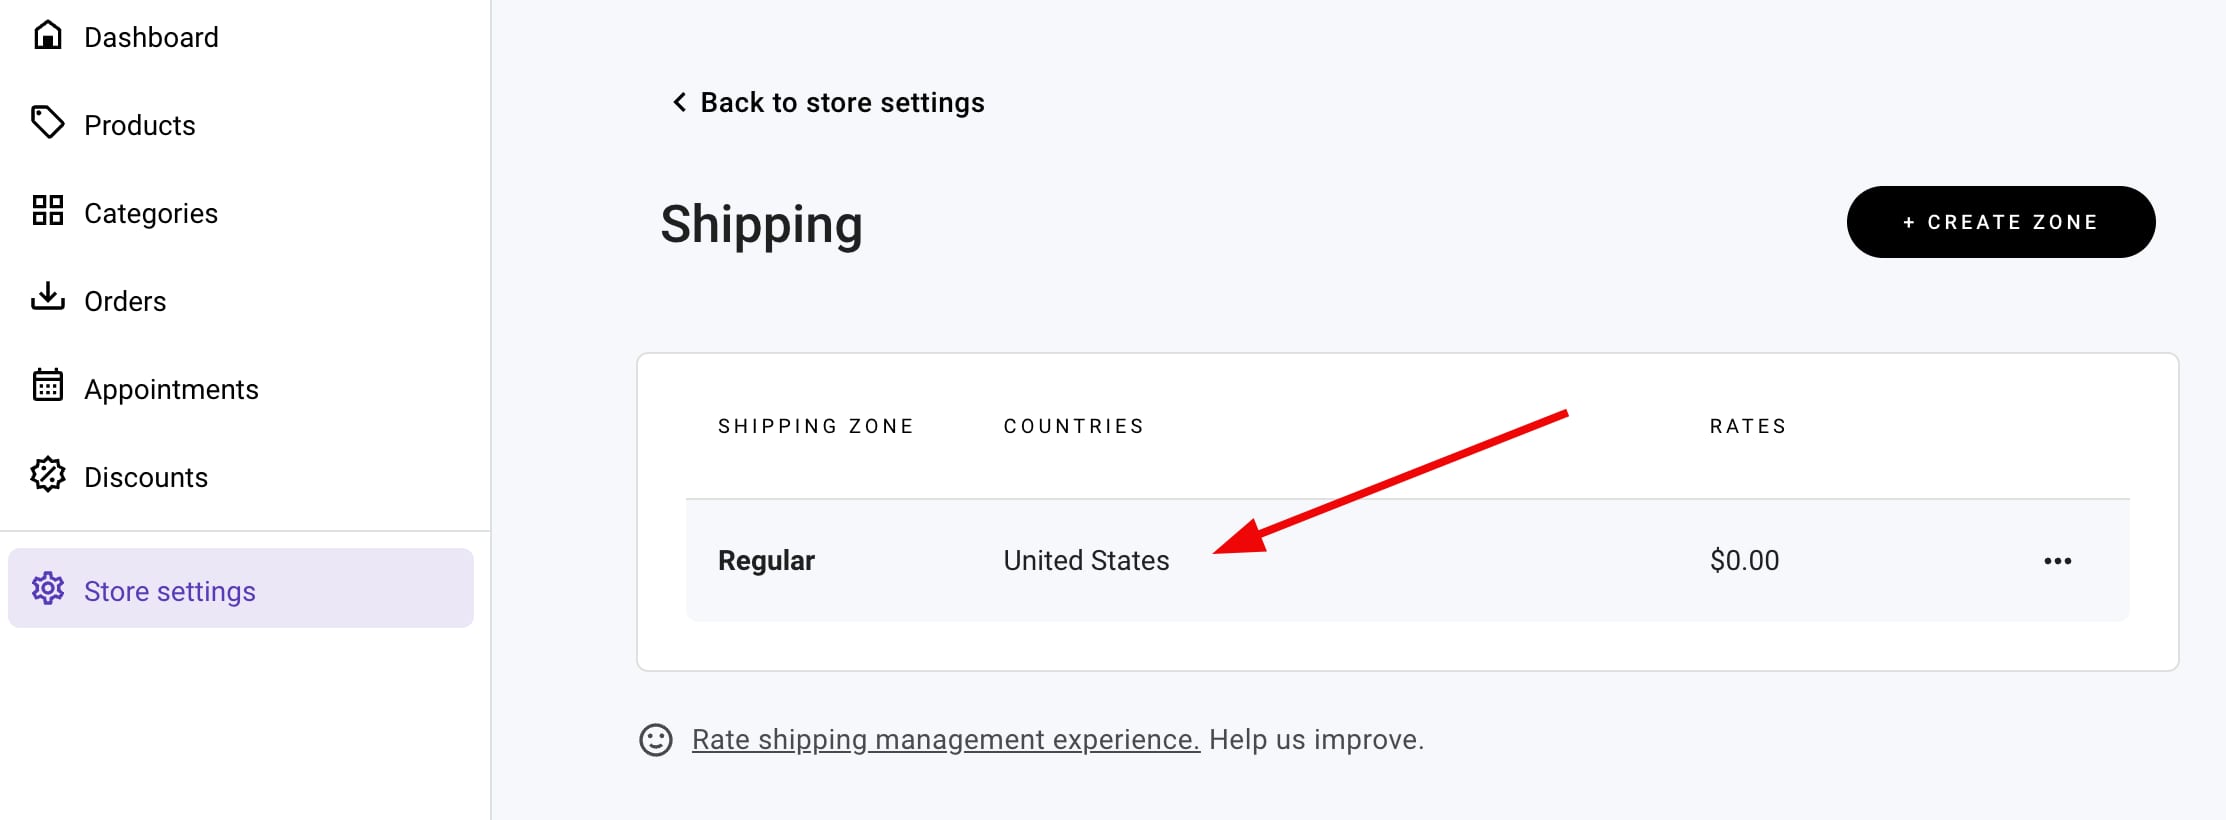The height and width of the screenshot is (820, 2226).
Task: Click the CREATE ZONE button
Action: pyautogui.click(x=2000, y=221)
